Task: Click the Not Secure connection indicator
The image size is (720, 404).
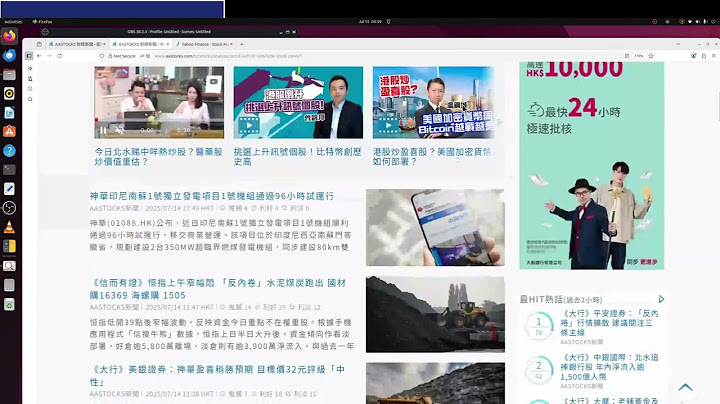Action: (122, 56)
